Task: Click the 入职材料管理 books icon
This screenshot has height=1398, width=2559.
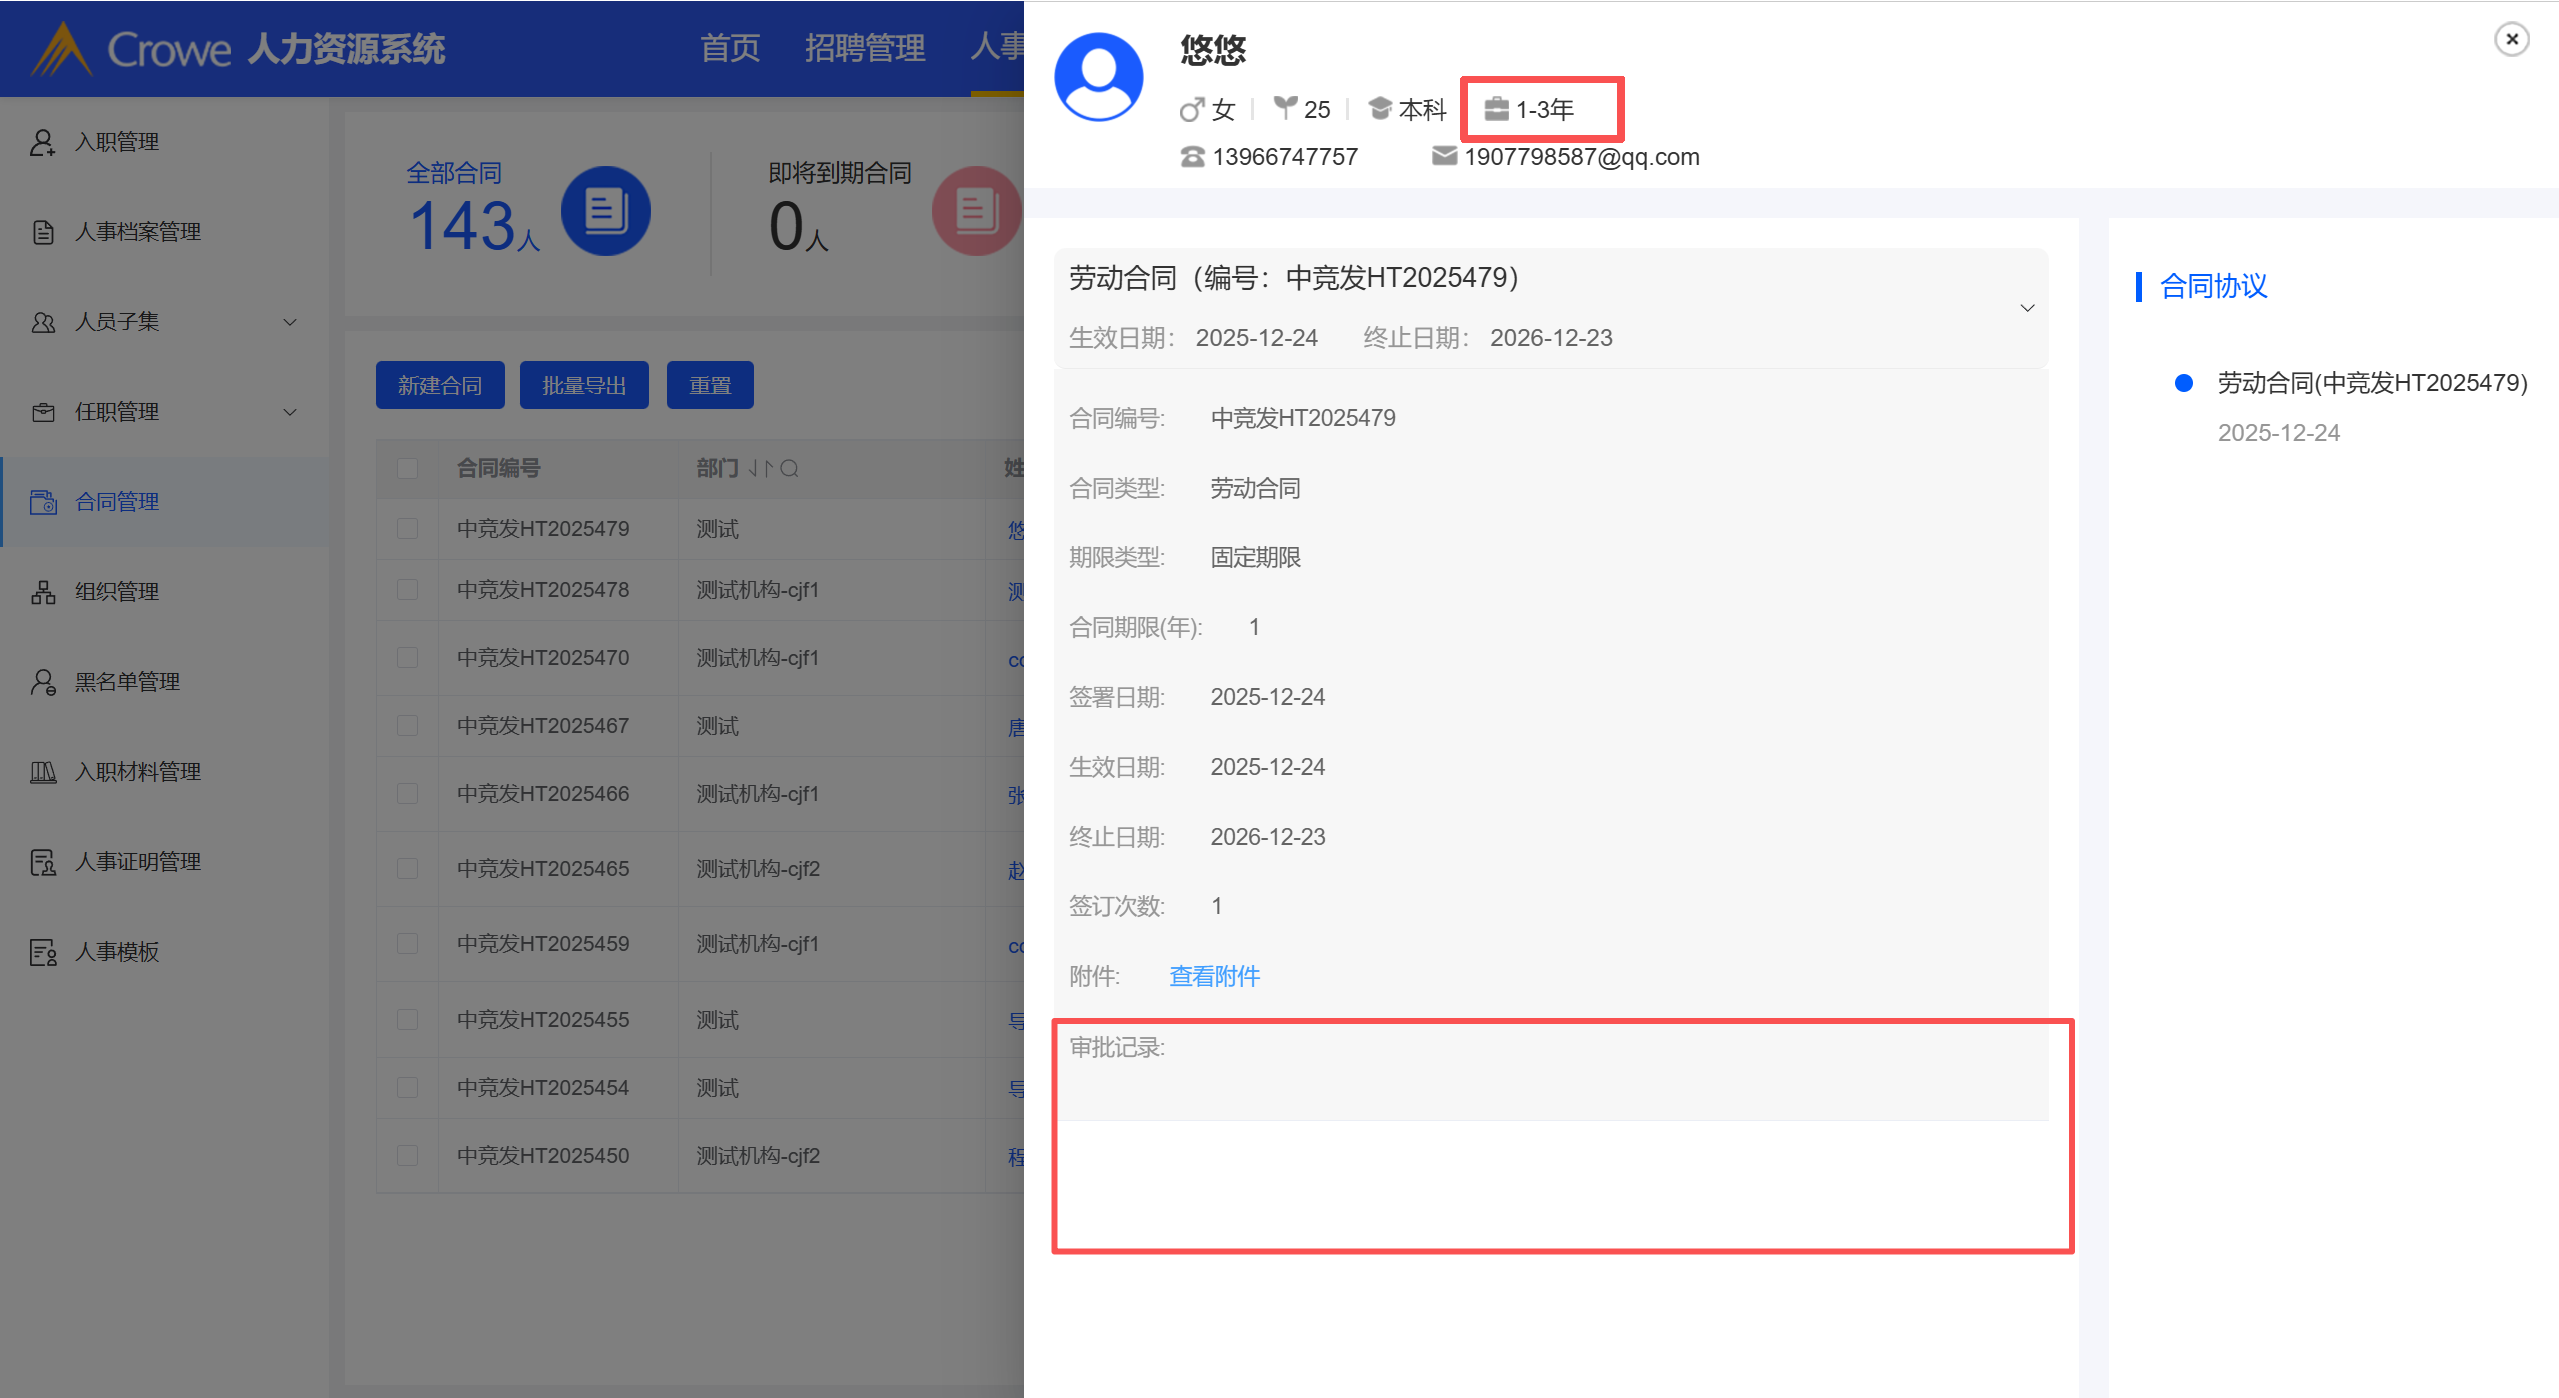Action: pyautogui.click(x=42, y=772)
